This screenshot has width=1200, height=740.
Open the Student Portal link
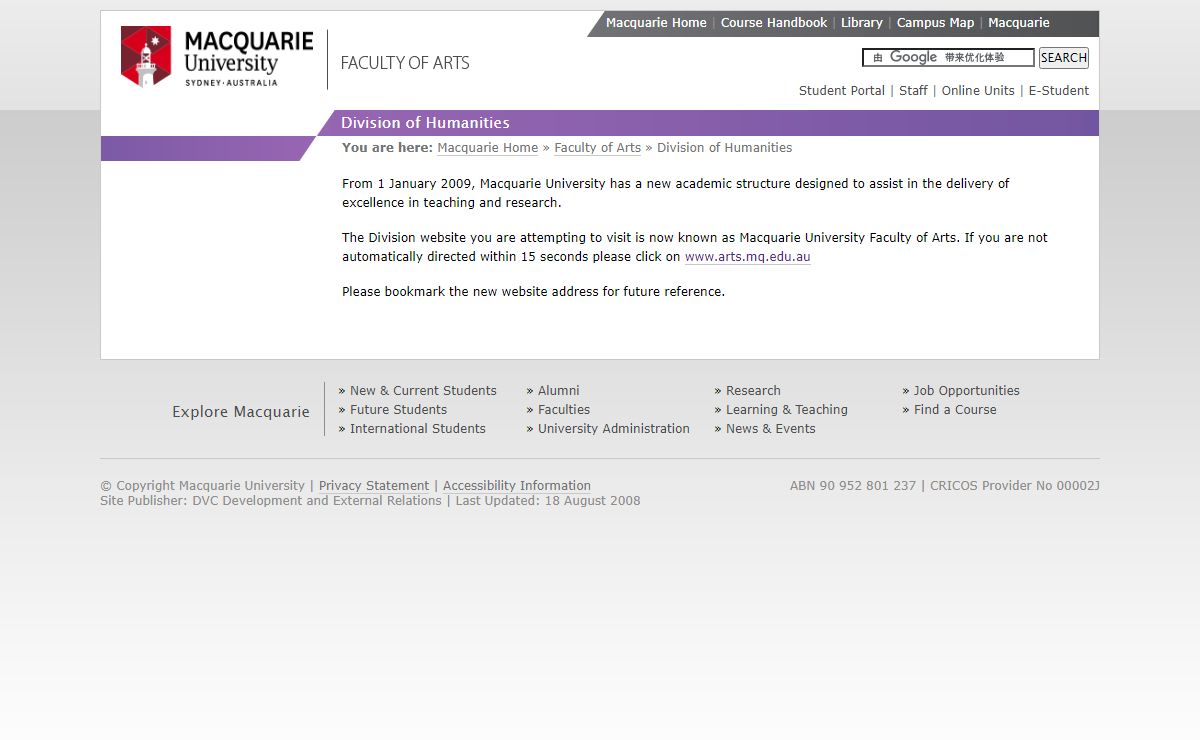841,91
